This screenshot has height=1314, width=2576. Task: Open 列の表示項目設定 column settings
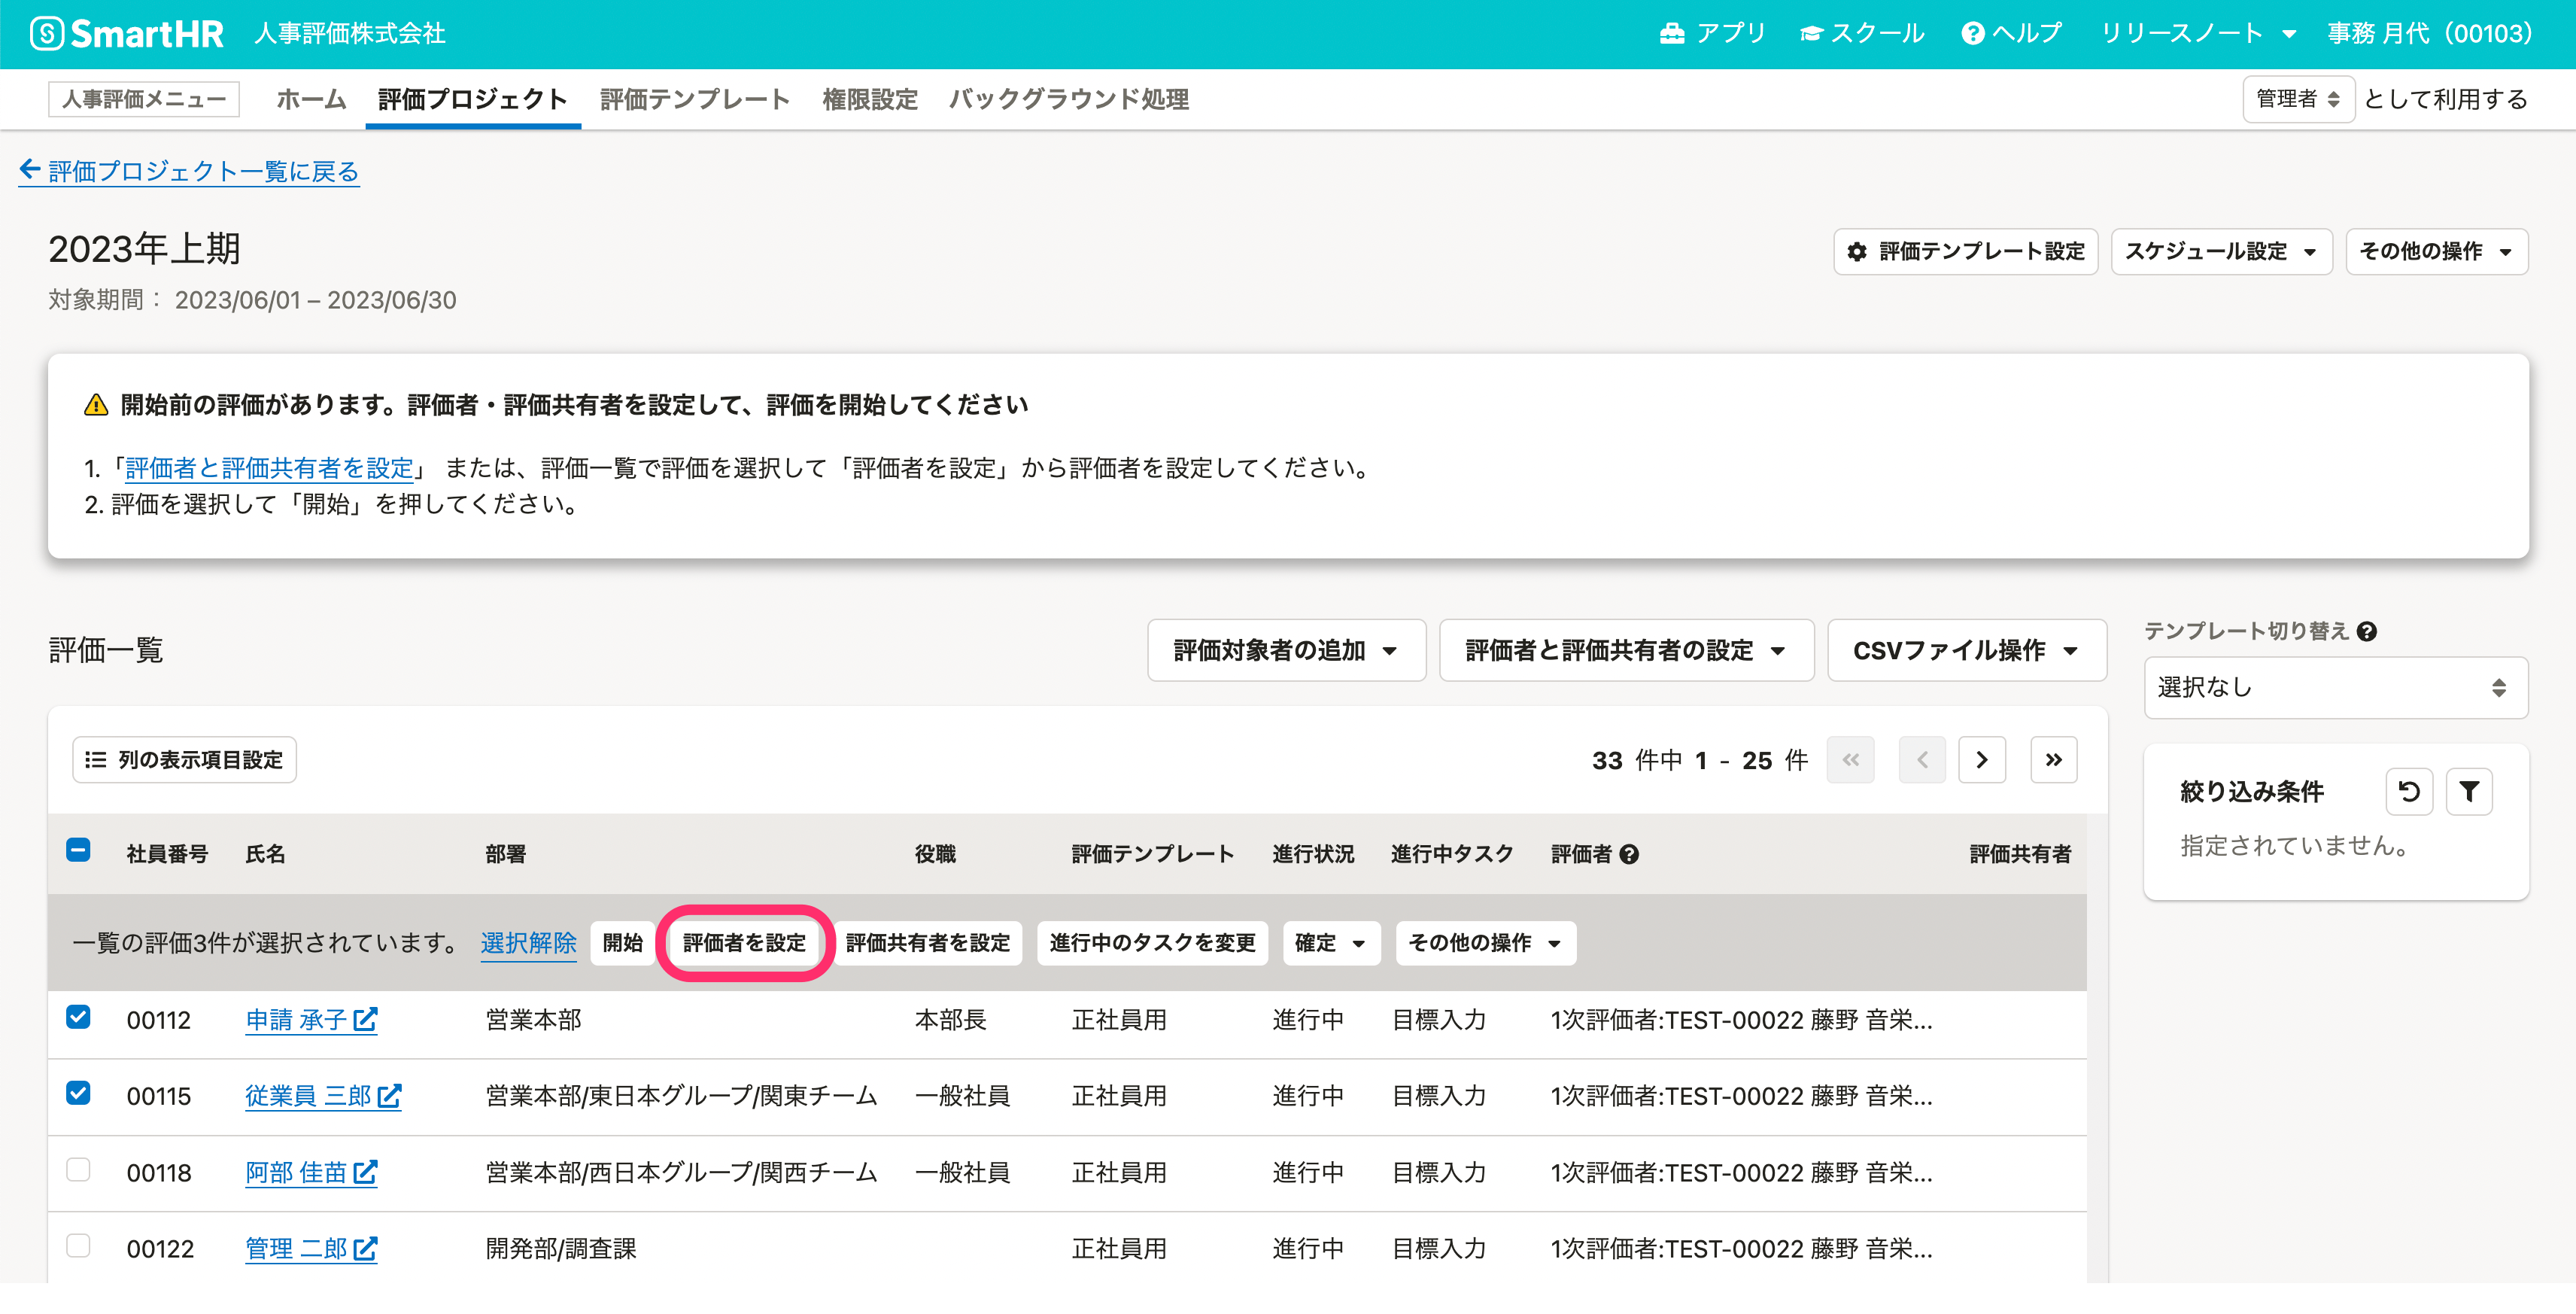click(184, 760)
